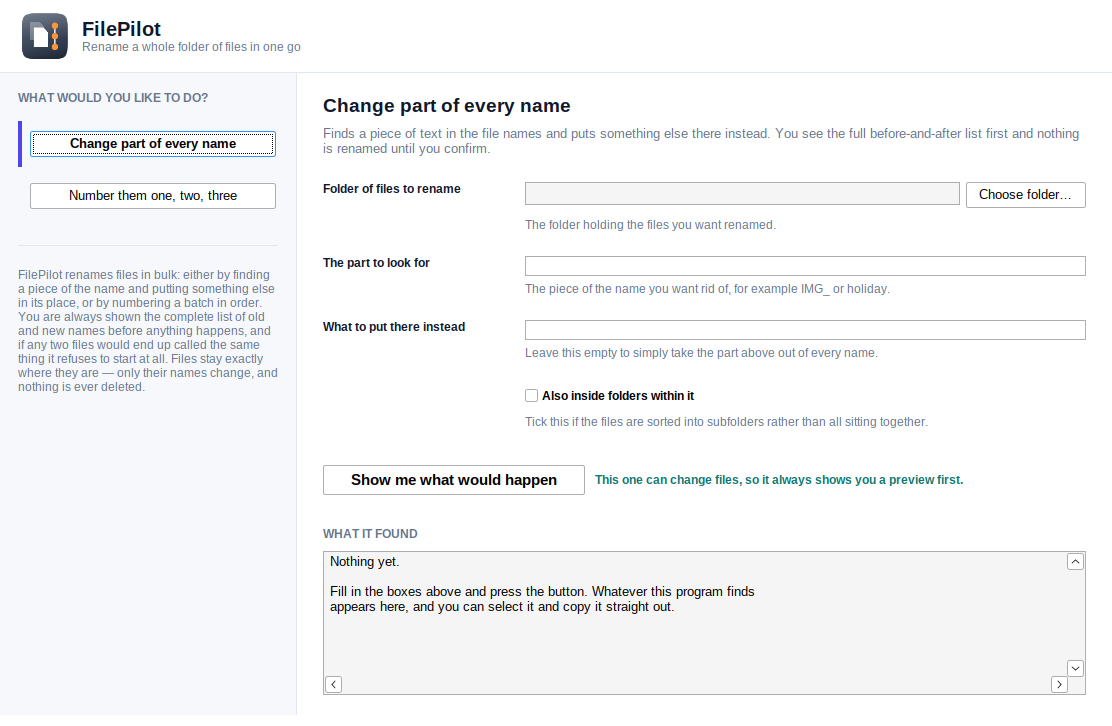Image resolution: width=1112 pixels, height=726 pixels.
Task: Click the 'WHAT IT FOUND' section label
Action: tap(370, 534)
